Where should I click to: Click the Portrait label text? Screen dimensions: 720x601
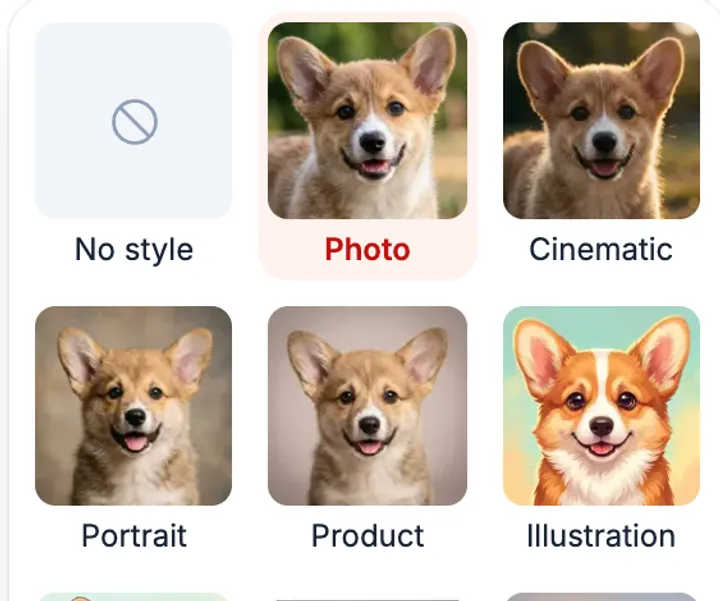click(x=134, y=536)
